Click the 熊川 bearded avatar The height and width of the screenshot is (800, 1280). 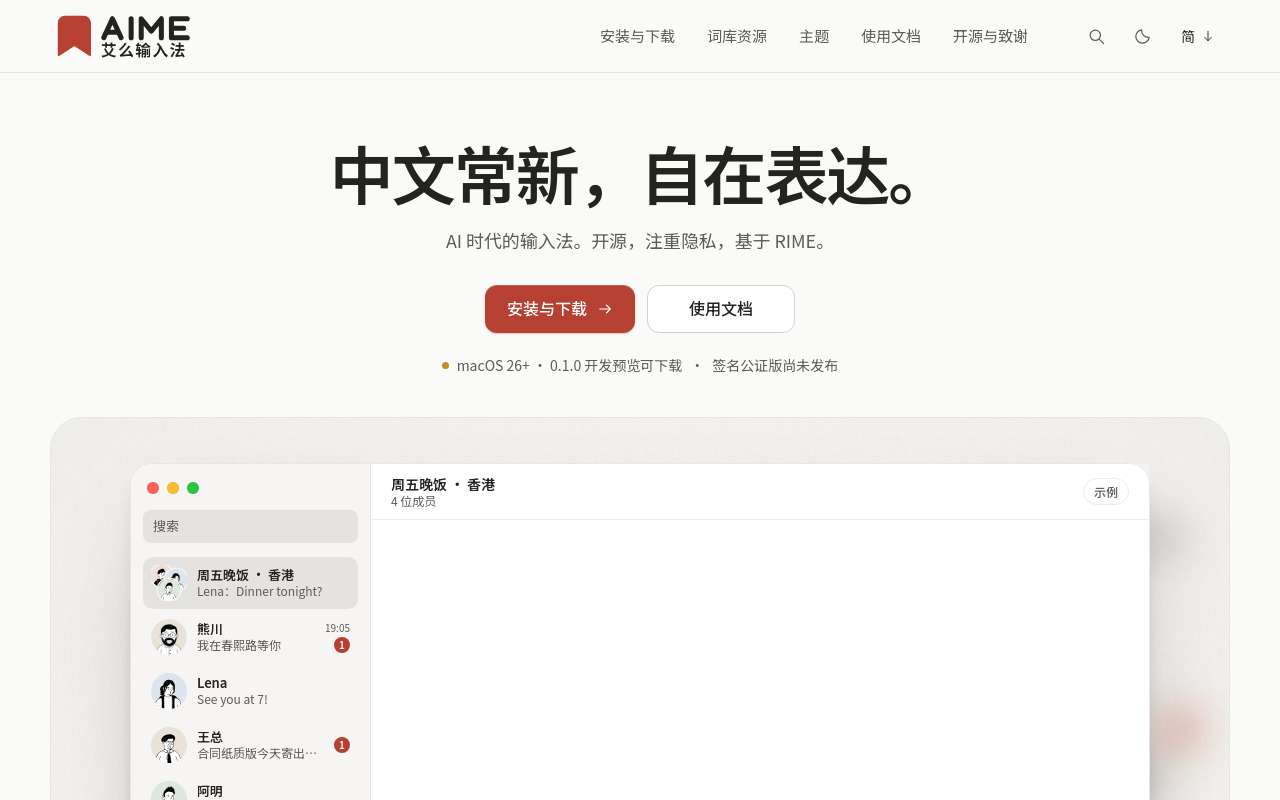point(169,637)
